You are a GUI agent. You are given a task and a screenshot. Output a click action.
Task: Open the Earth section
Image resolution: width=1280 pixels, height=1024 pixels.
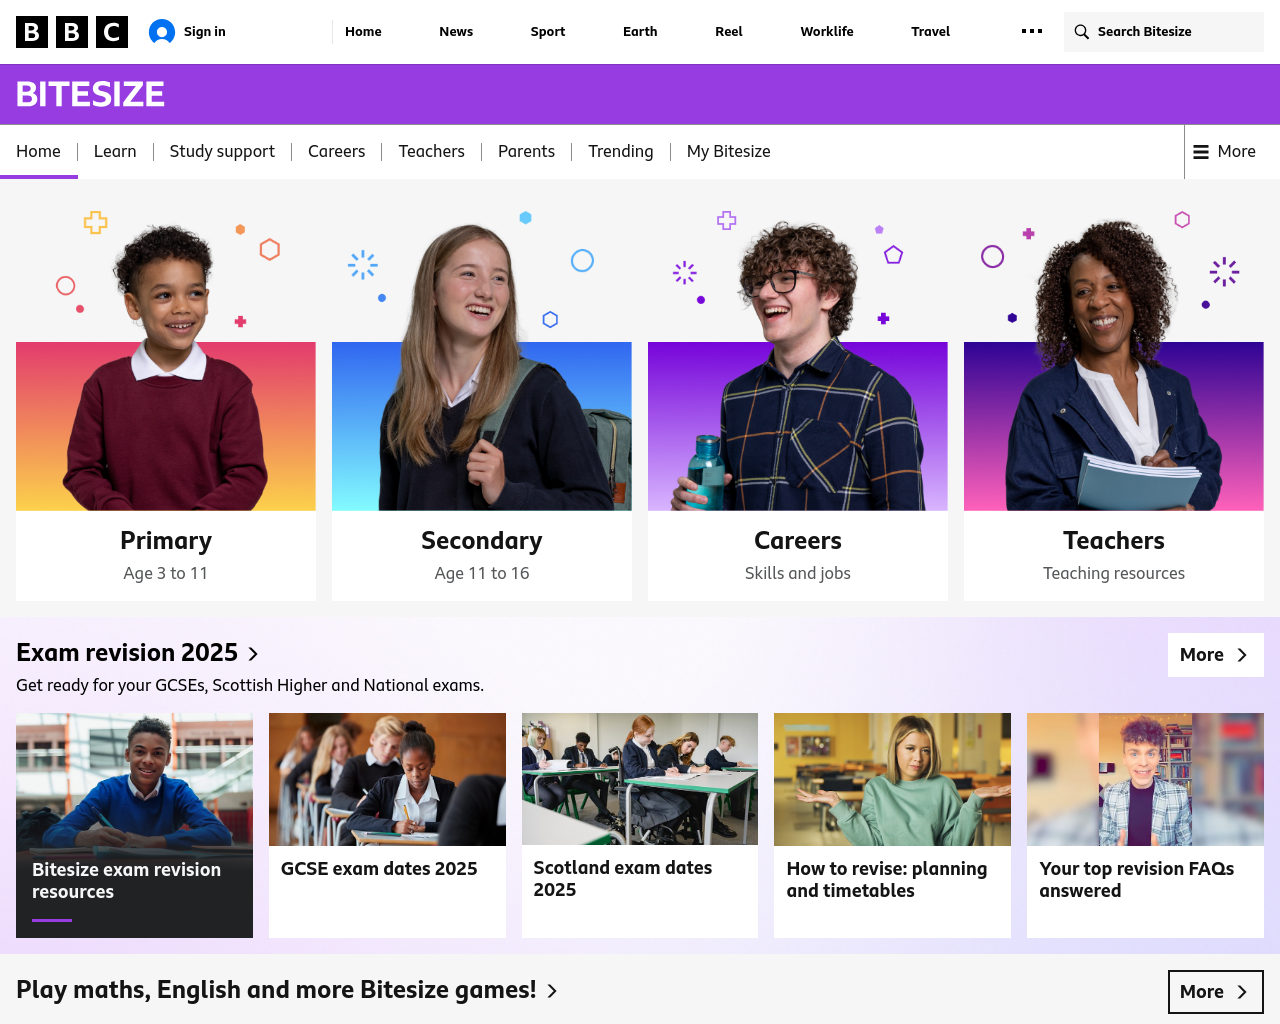pos(640,32)
